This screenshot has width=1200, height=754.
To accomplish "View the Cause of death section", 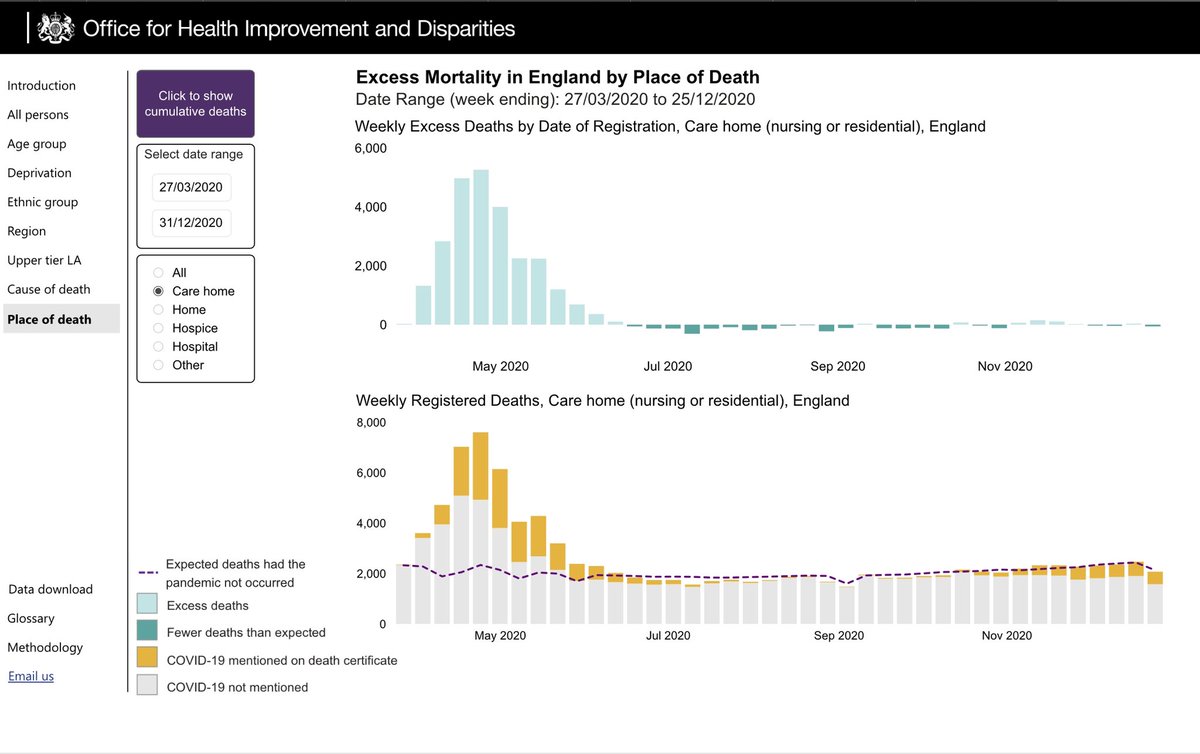I will point(48,289).
